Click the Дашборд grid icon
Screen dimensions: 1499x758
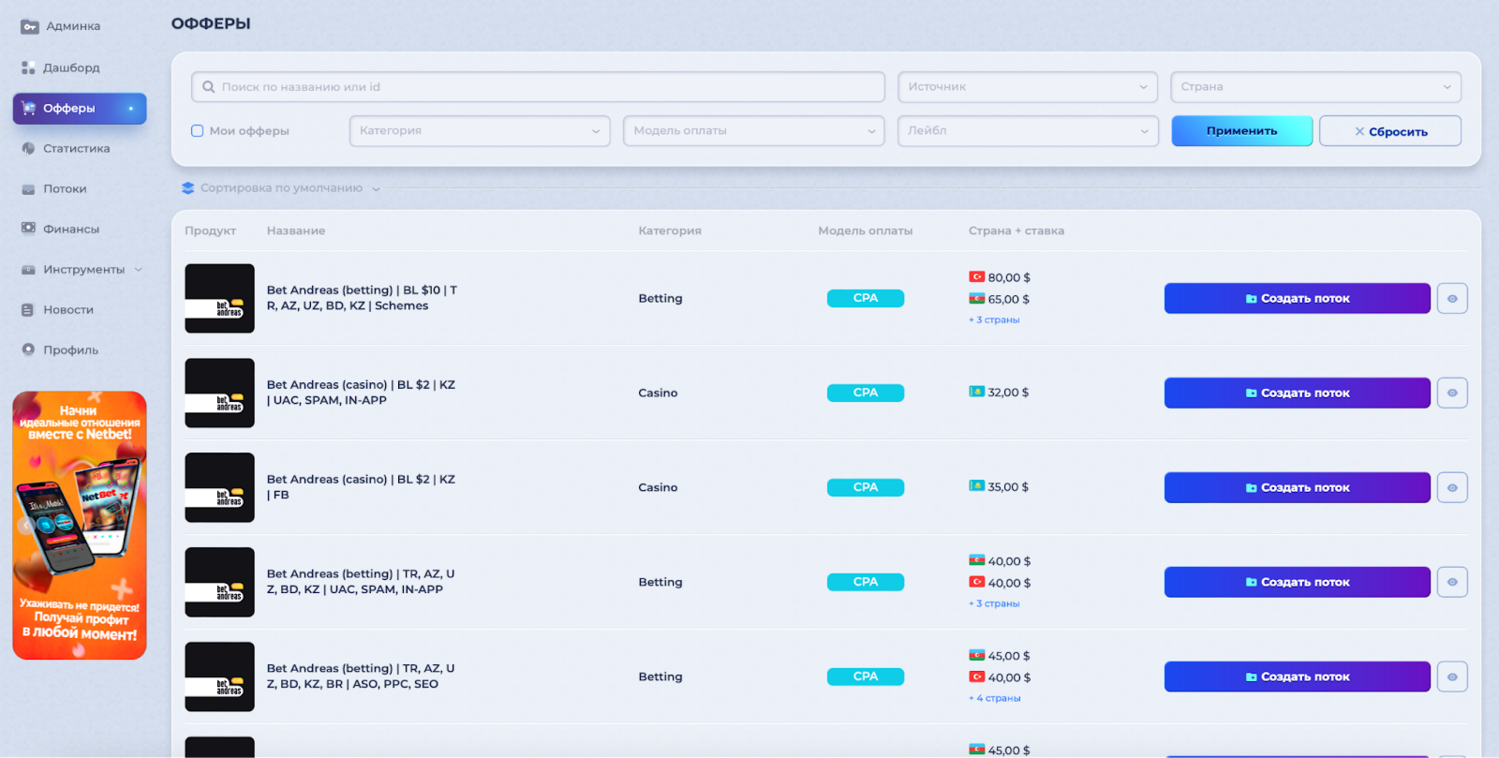28,68
